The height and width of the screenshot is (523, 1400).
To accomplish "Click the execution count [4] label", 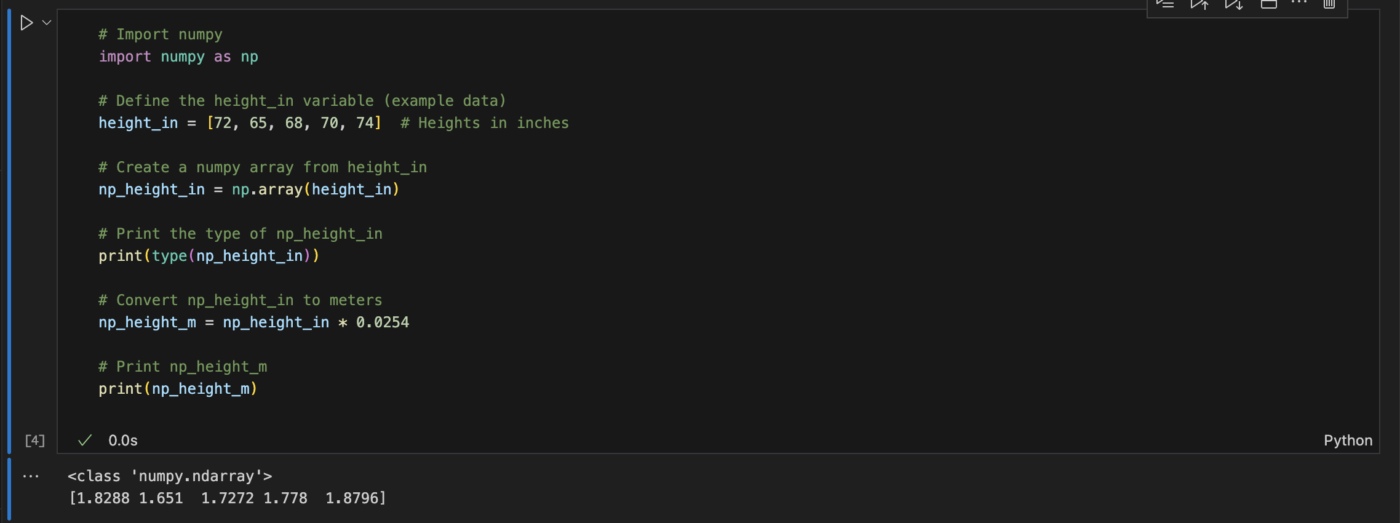I will click(35, 440).
